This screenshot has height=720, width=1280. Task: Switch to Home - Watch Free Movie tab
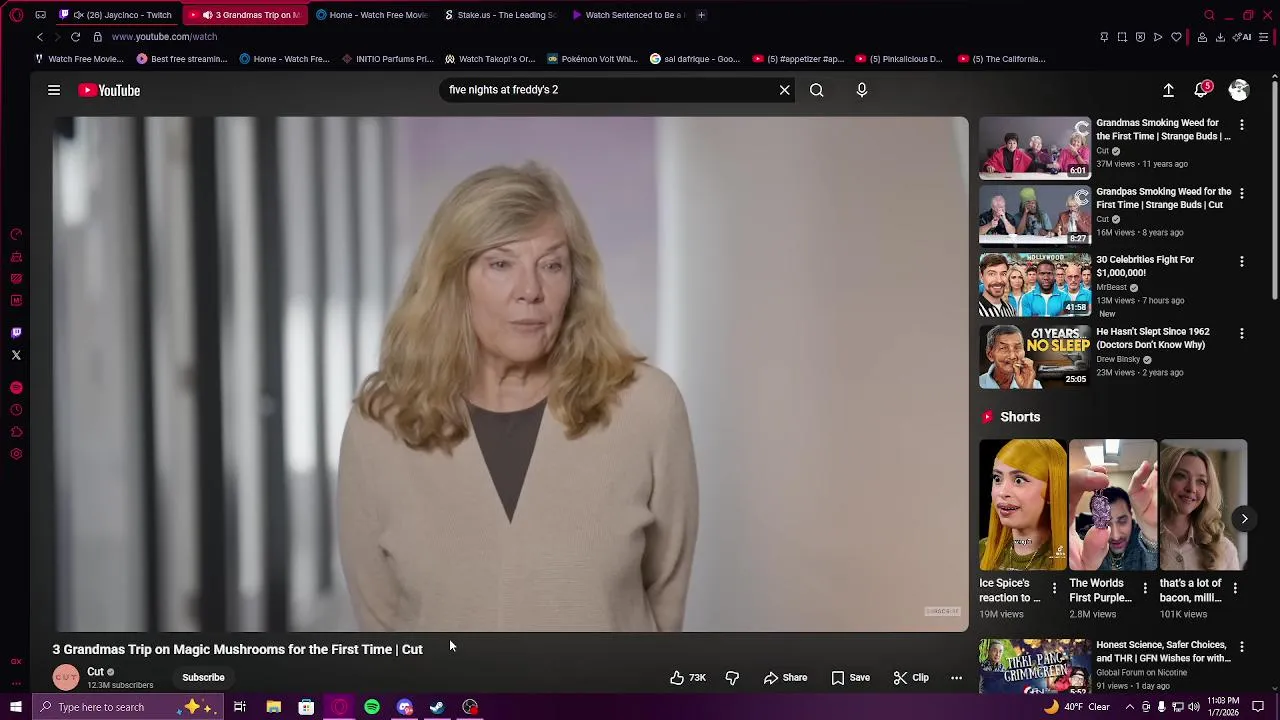click(372, 15)
